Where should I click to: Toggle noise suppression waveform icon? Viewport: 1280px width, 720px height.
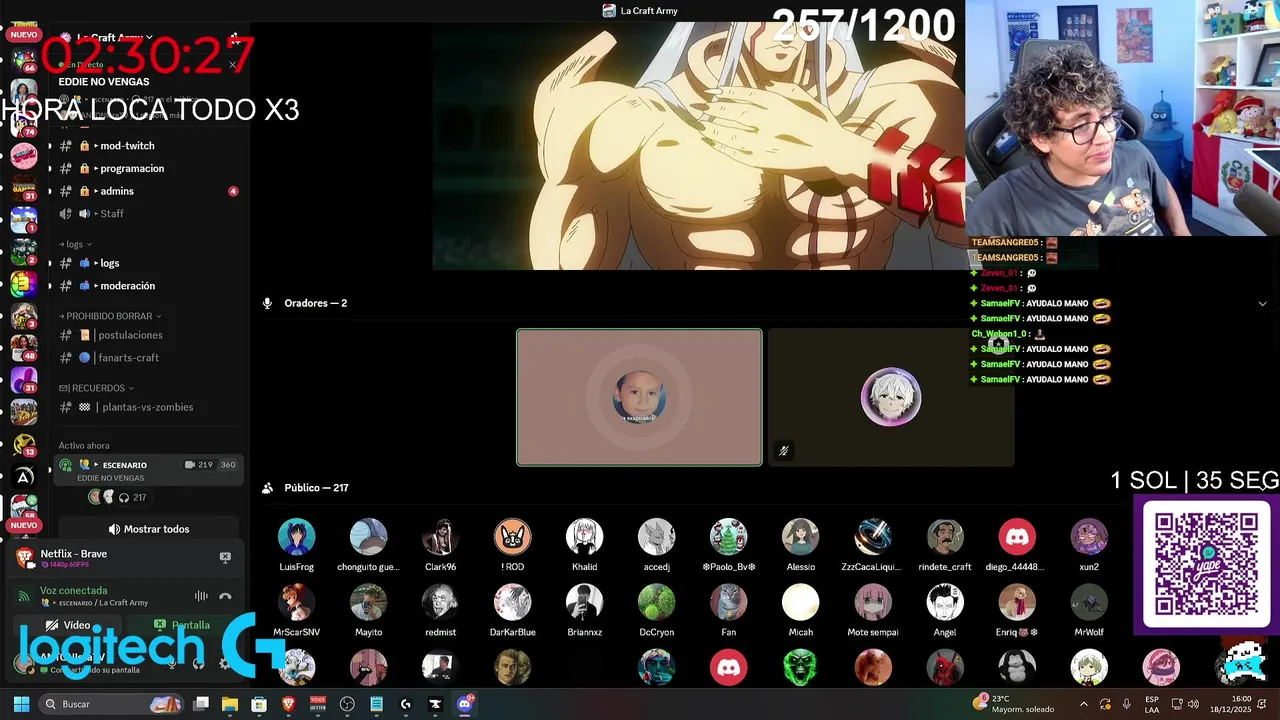(x=201, y=596)
